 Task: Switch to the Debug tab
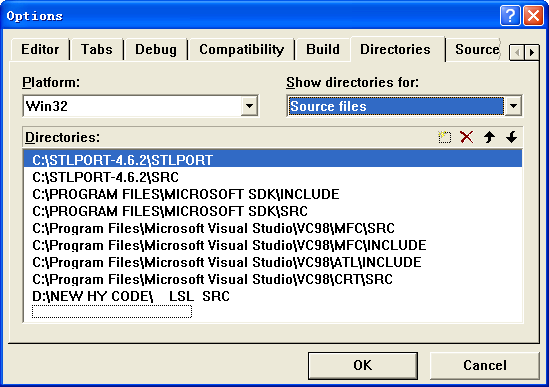(x=156, y=49)
